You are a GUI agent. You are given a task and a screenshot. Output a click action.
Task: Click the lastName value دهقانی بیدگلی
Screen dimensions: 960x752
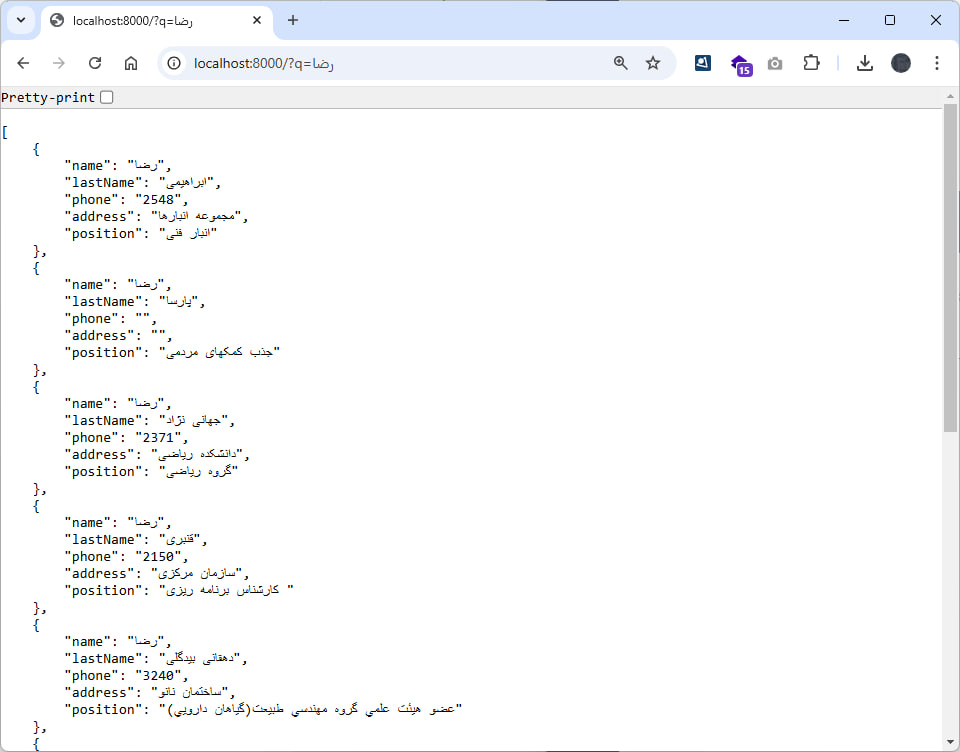coord(200,659)
